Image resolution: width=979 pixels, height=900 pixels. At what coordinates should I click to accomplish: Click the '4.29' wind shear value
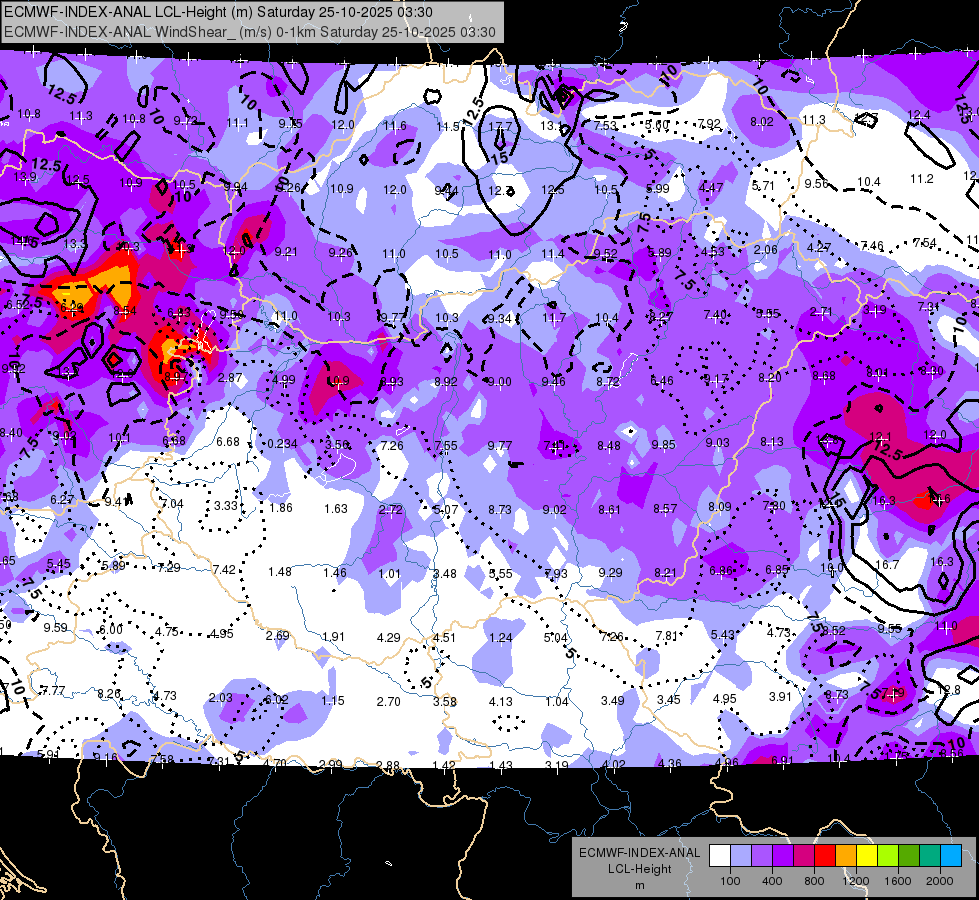tap(389, 638)
